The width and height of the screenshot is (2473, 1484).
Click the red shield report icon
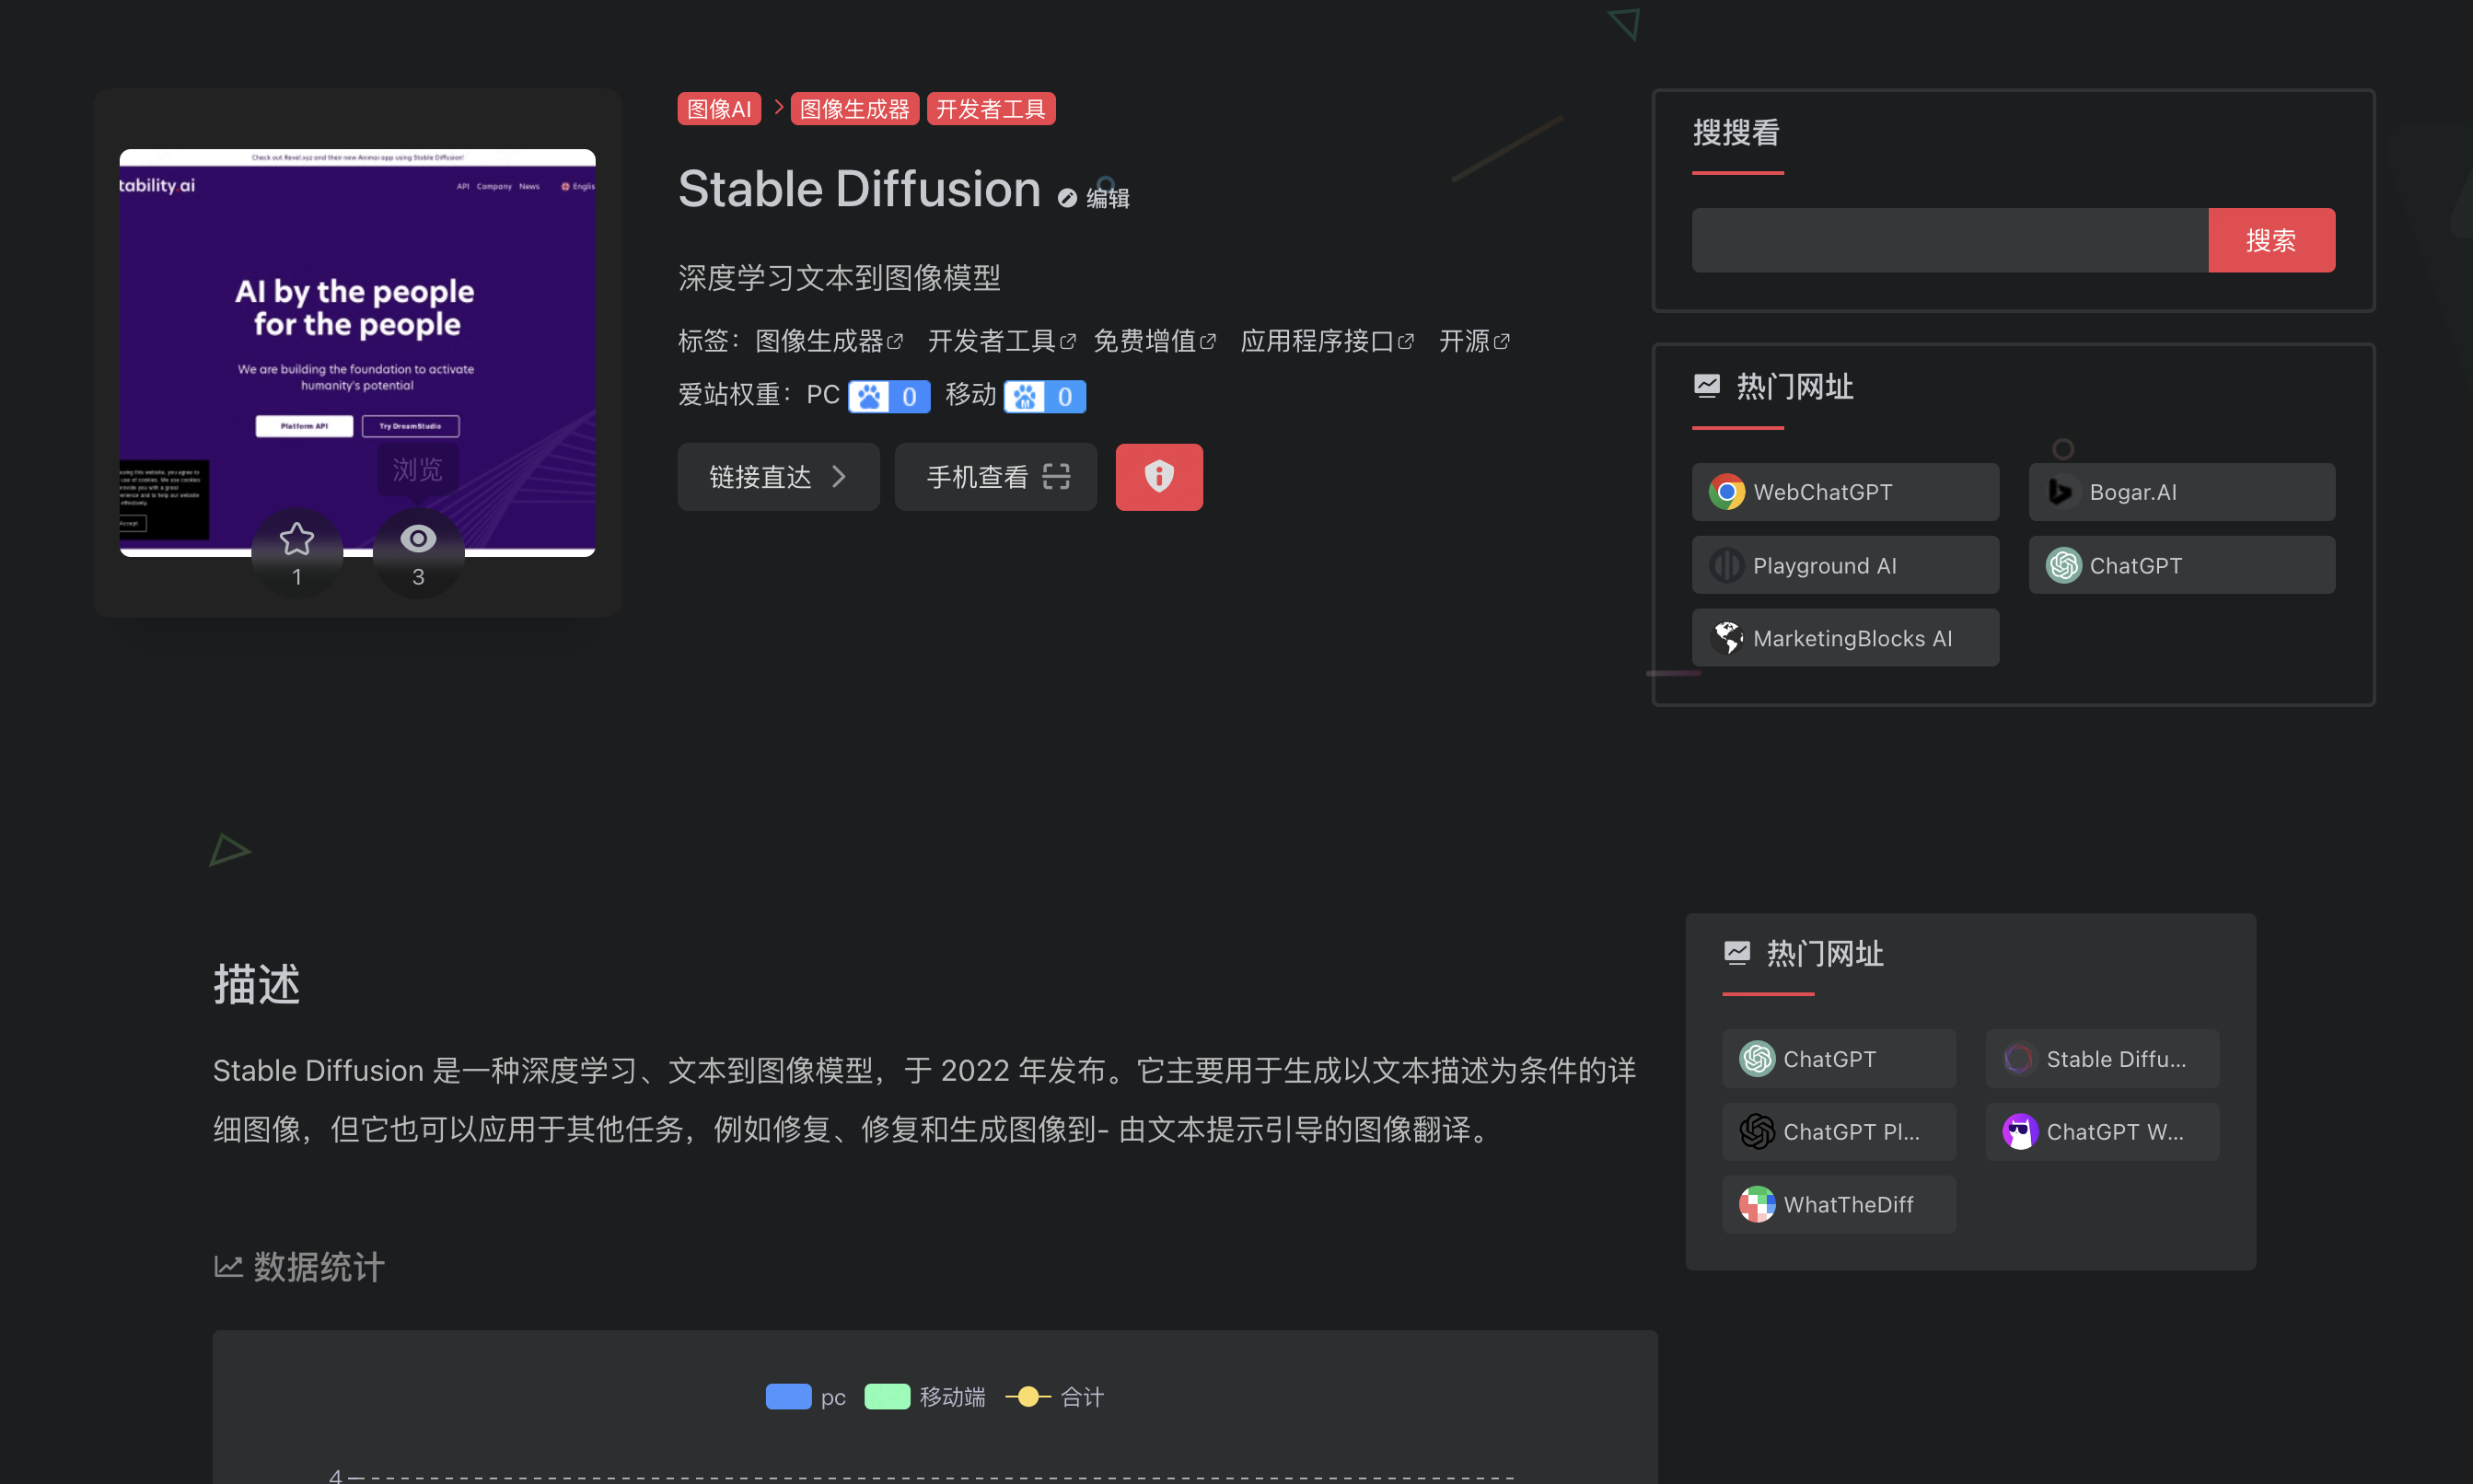pyautogui.click(x=1158, y=477)
